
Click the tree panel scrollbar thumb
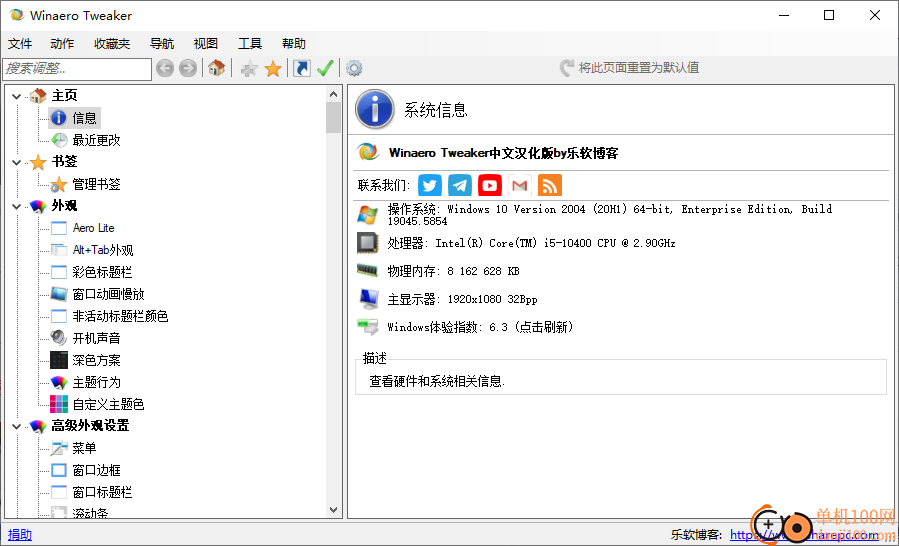(x=334, y=117)
